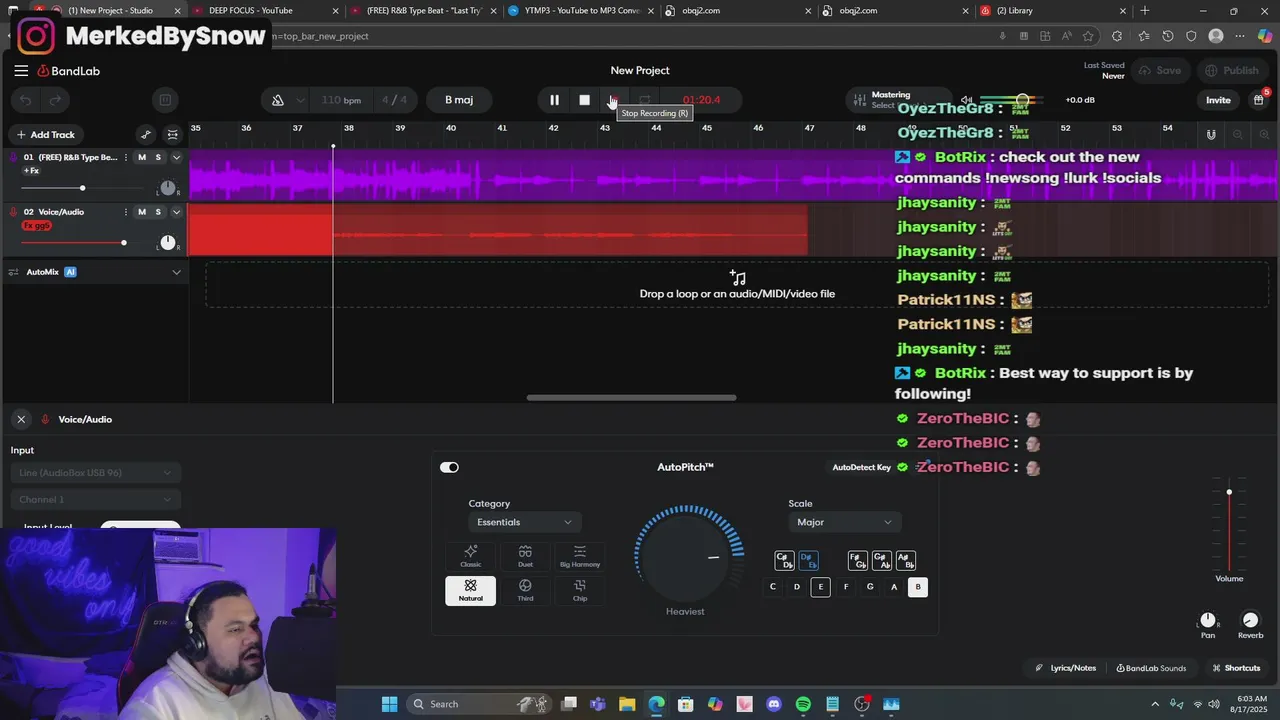Arm track 02 microphone icon

point(13,212)
